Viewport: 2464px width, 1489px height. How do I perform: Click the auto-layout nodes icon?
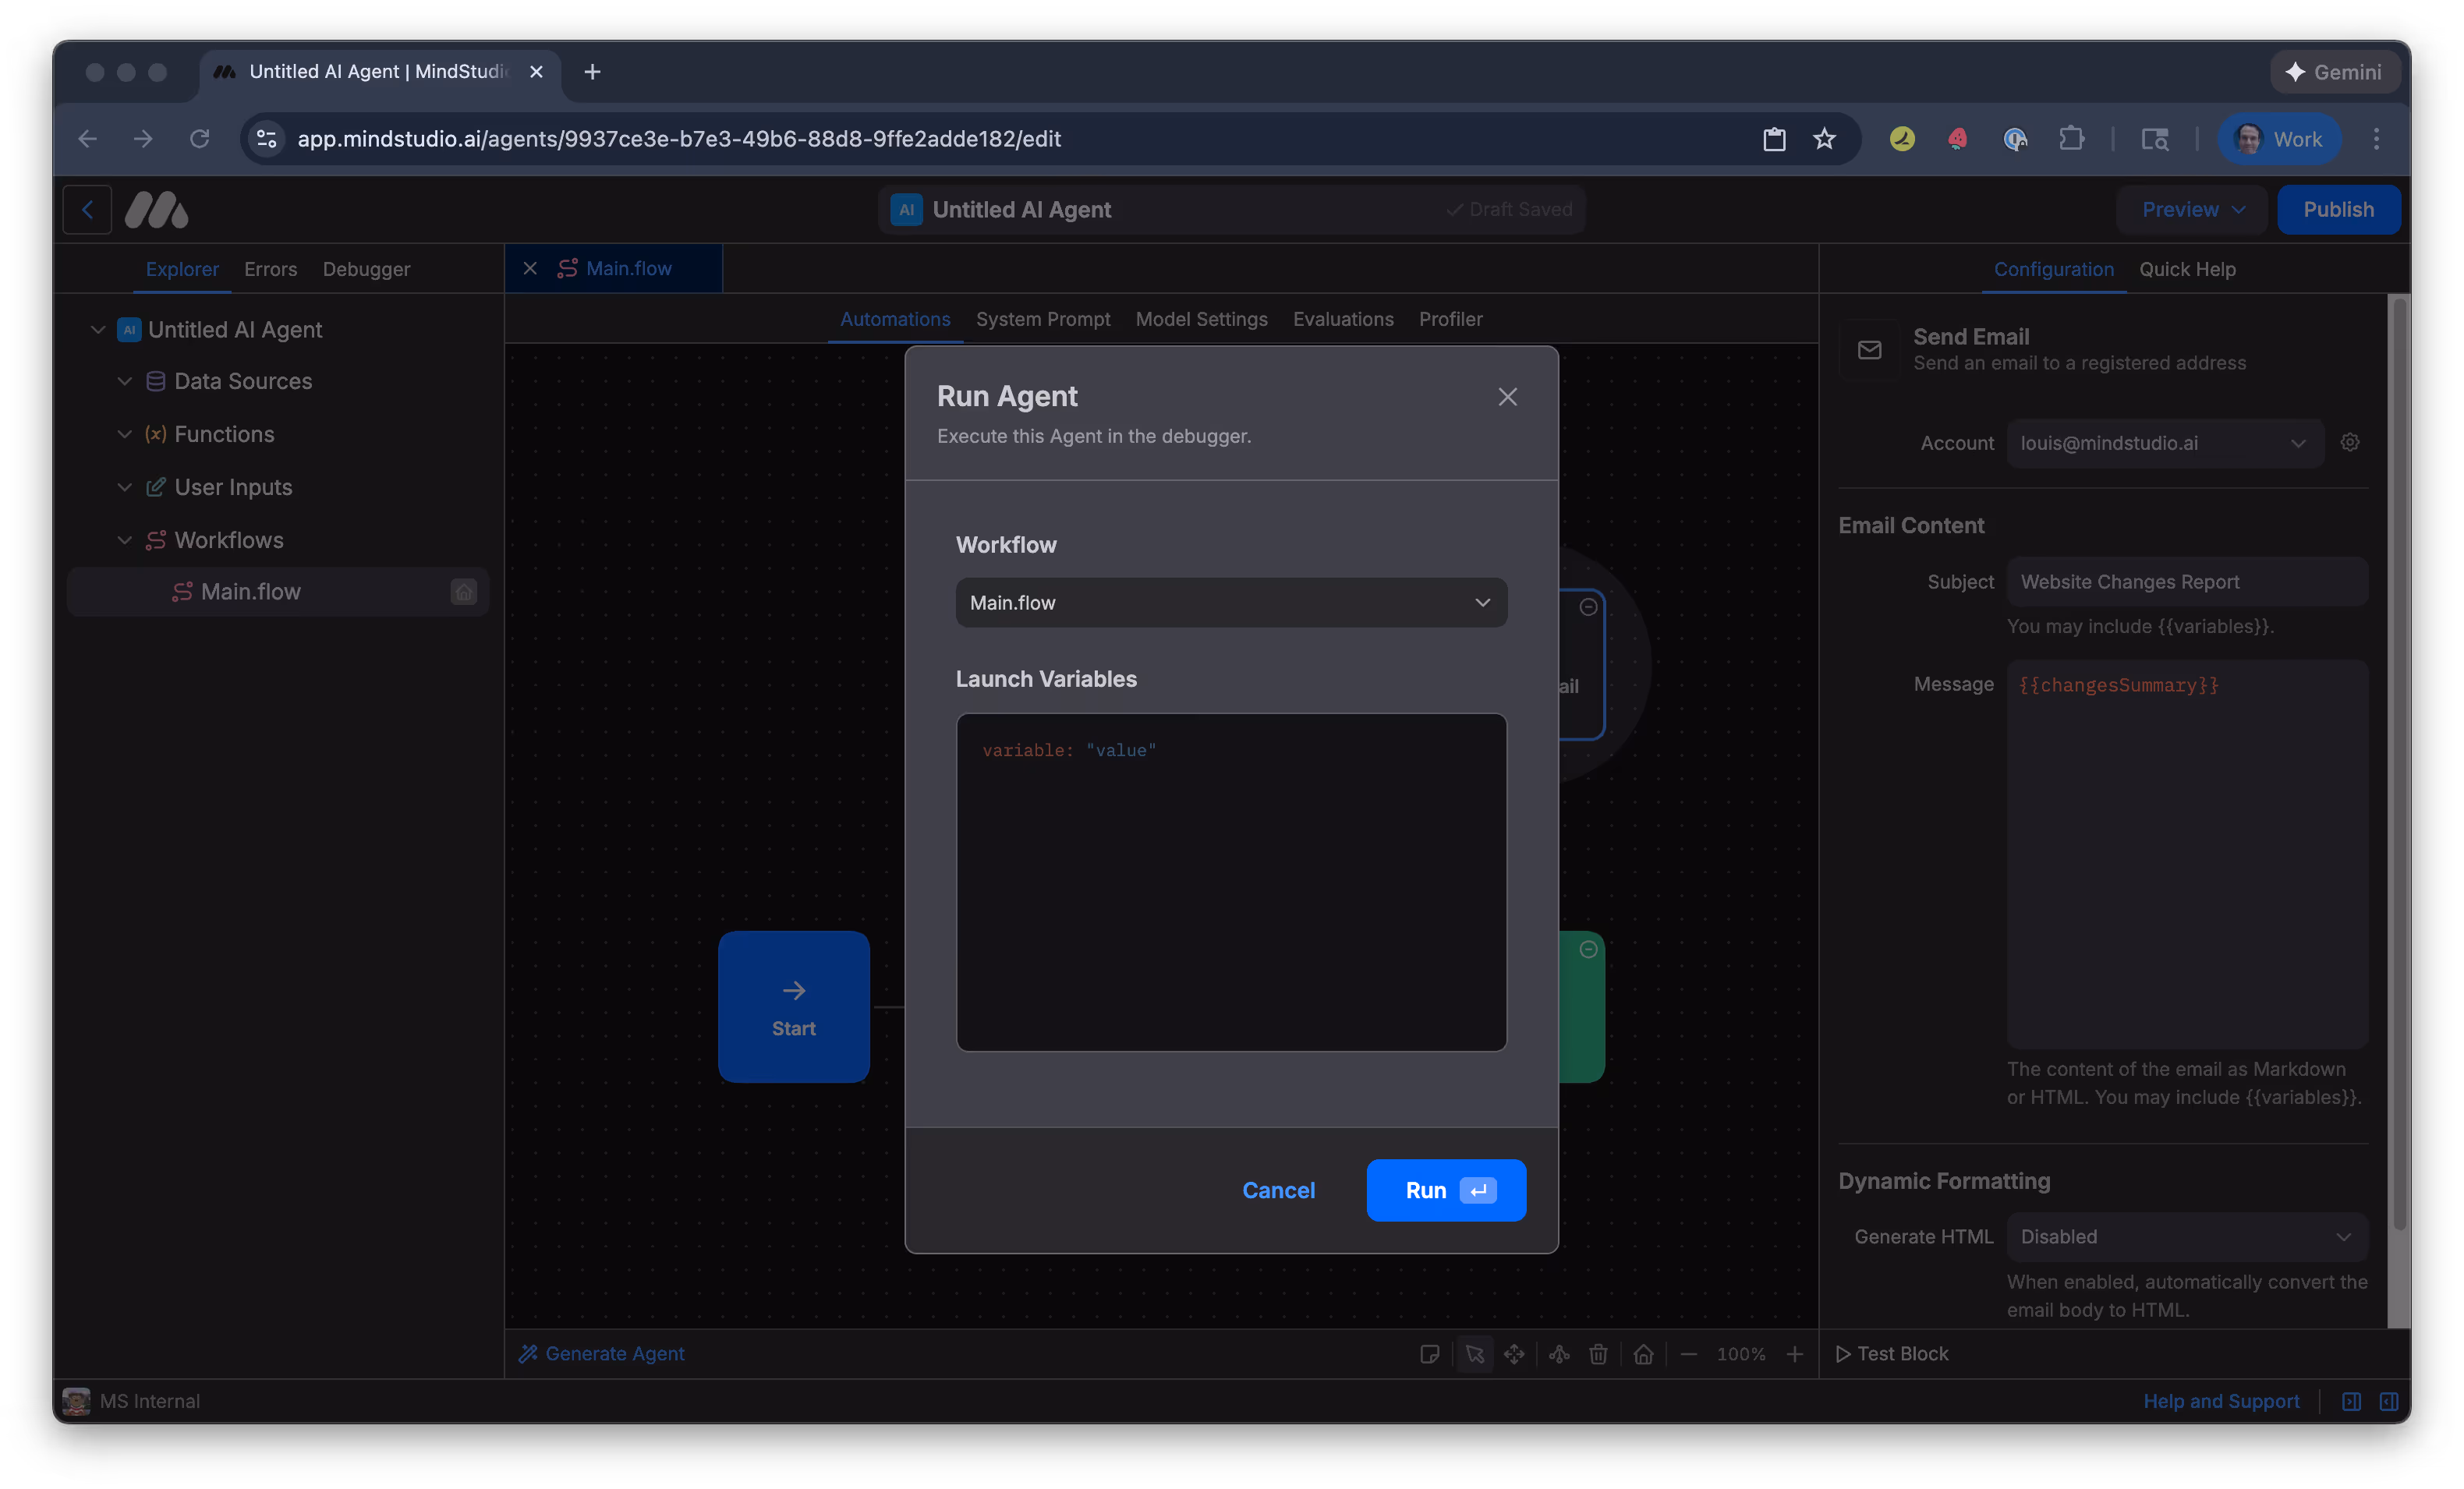[x=1558, y=1354]
